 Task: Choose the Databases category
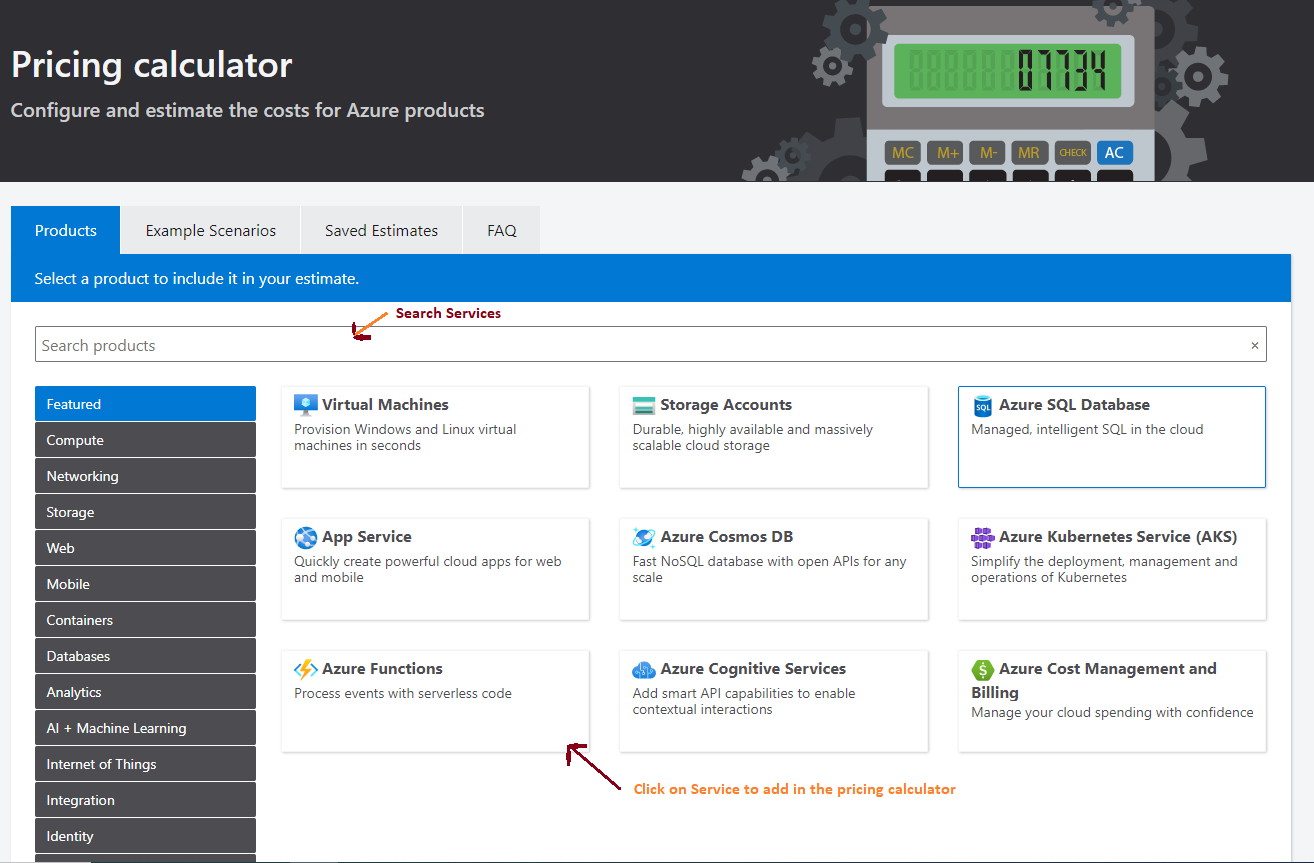(x=145, y=656)
